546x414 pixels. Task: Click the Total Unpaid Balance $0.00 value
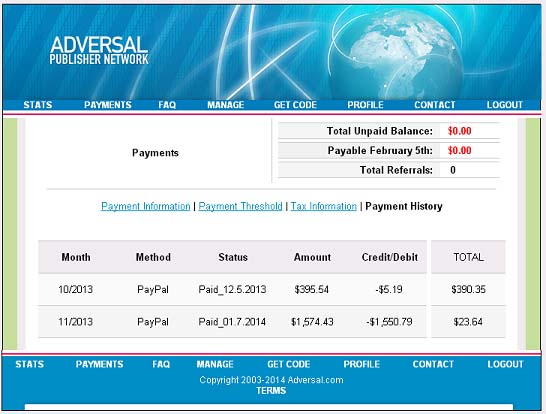460,131
